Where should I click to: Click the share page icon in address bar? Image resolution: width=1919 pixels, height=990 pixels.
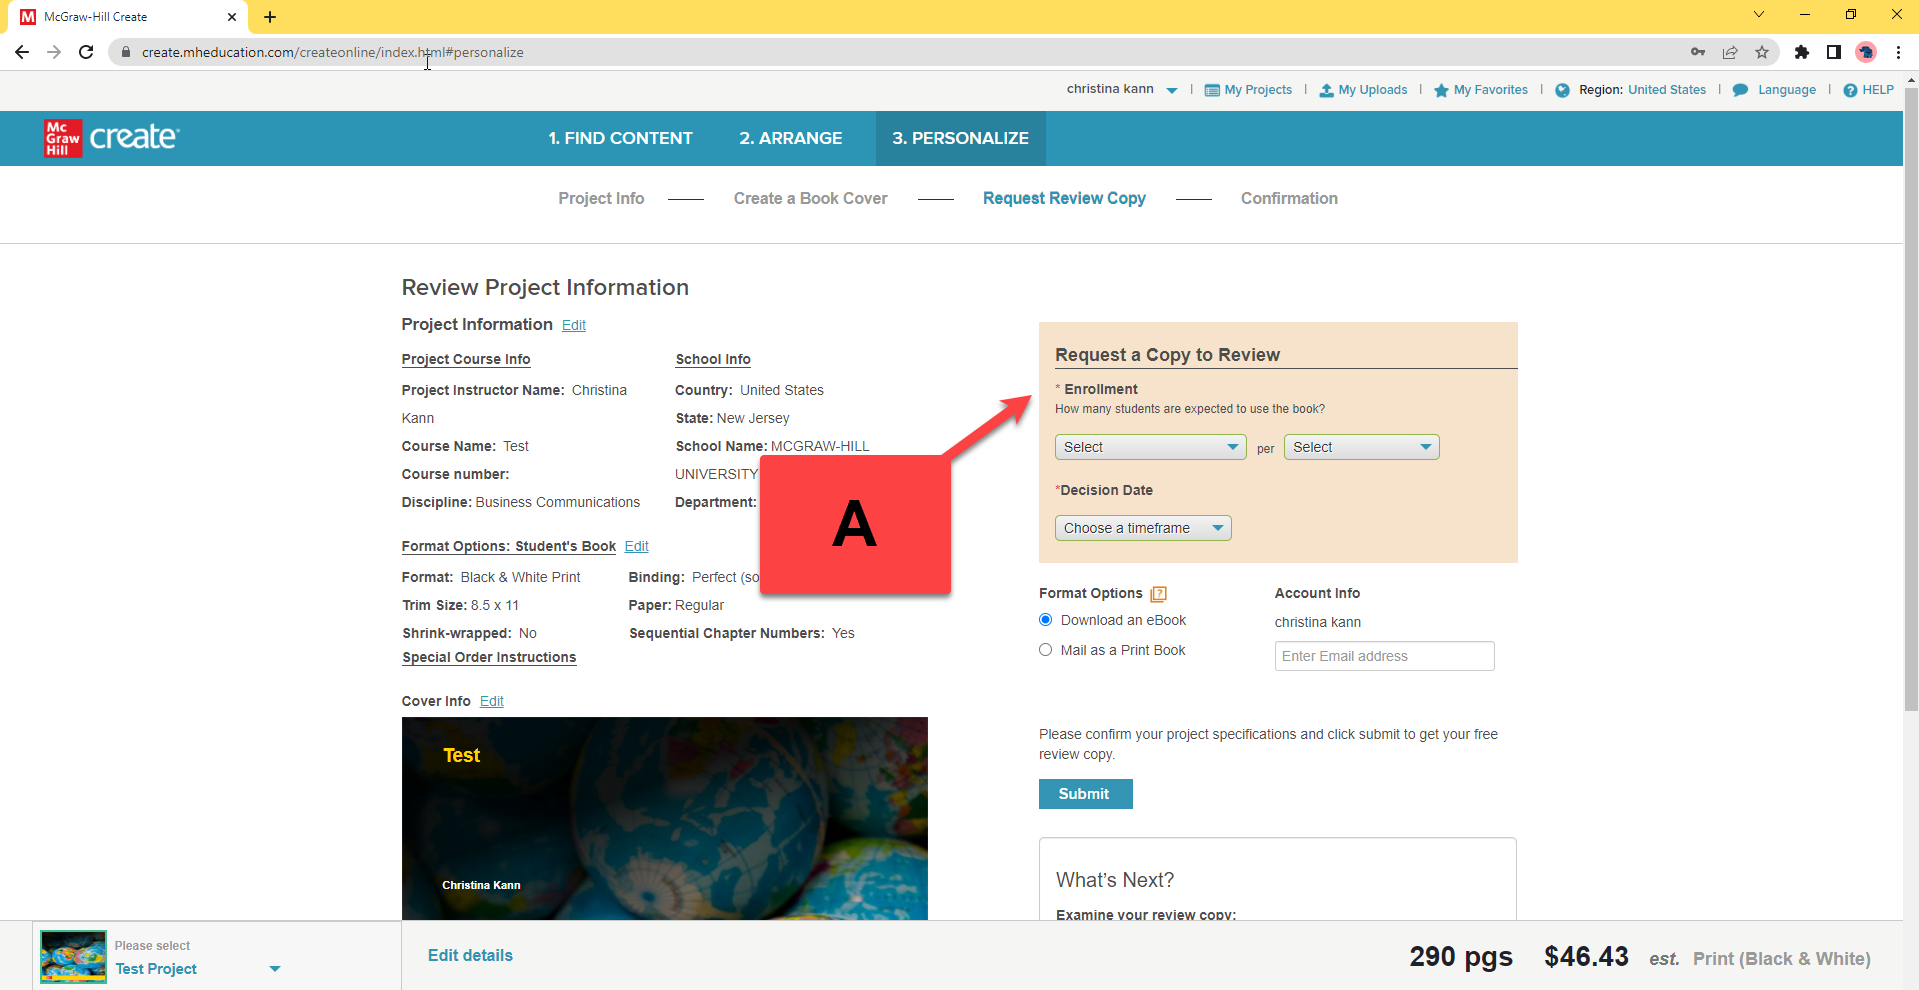click(1730, 52)
